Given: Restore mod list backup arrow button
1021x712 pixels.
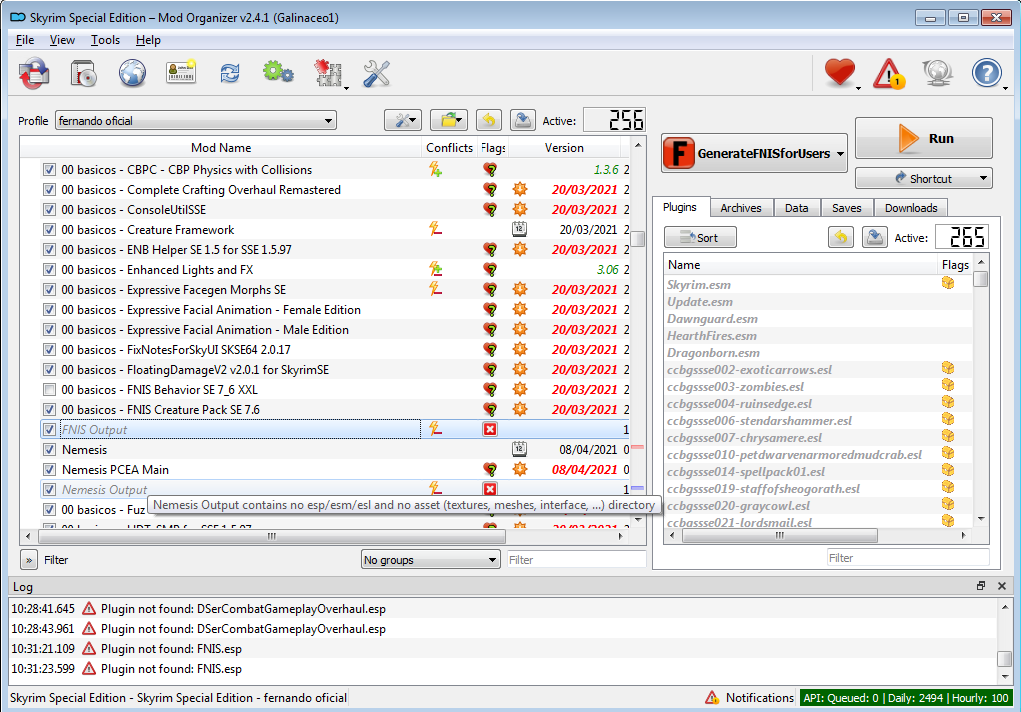Looking at the screenshot, I should click(x=489, y=121).
